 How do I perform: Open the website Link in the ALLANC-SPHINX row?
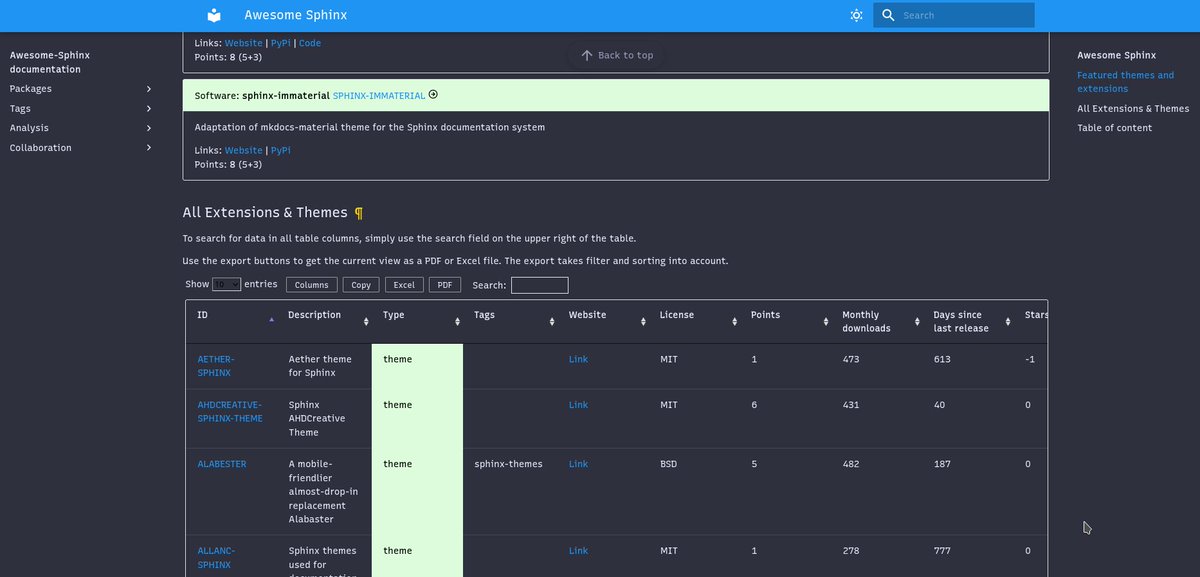578,551
